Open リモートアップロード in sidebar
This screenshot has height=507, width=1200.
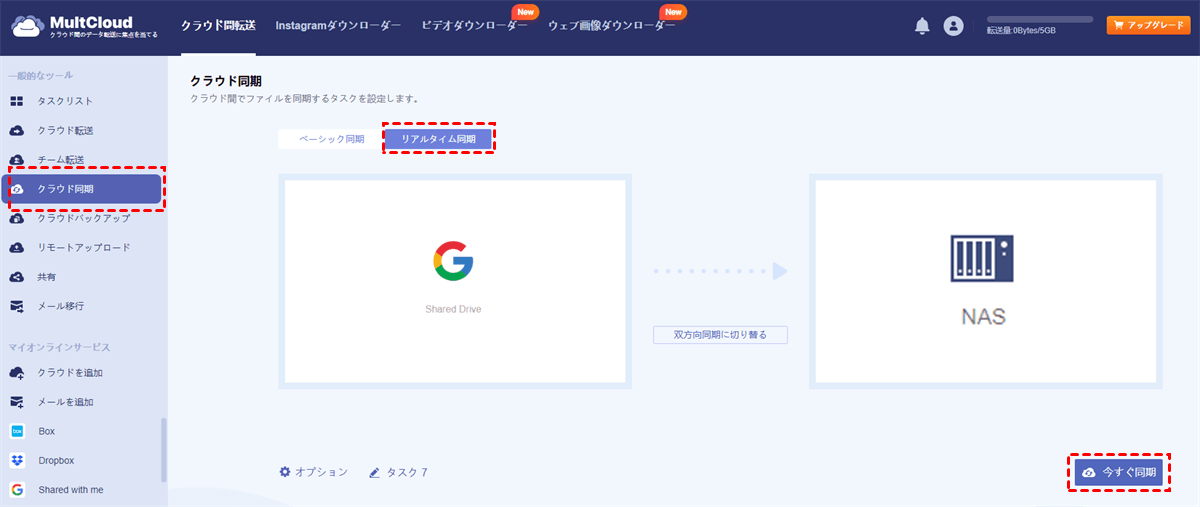pyautogui.click(x=84, y=247)
